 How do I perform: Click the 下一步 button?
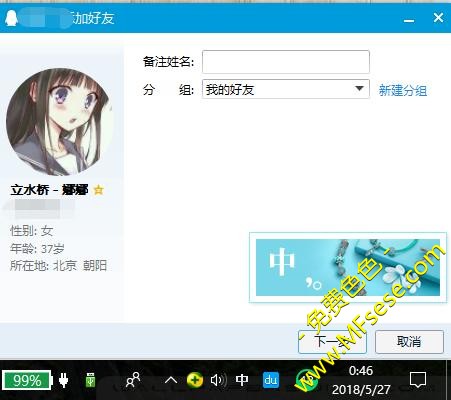point(332,342)
